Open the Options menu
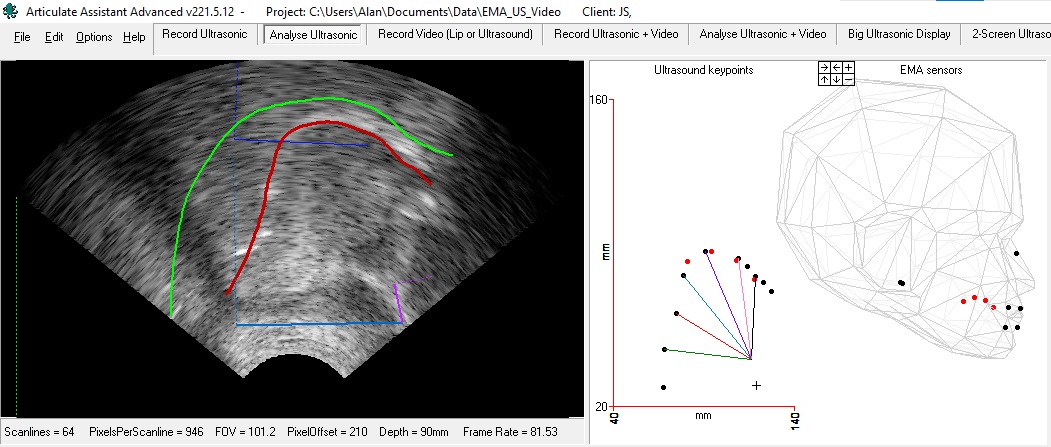Image resolution: width=1051 pixels, height=447 pixels. pyautogui.click(x=94, y=37)
